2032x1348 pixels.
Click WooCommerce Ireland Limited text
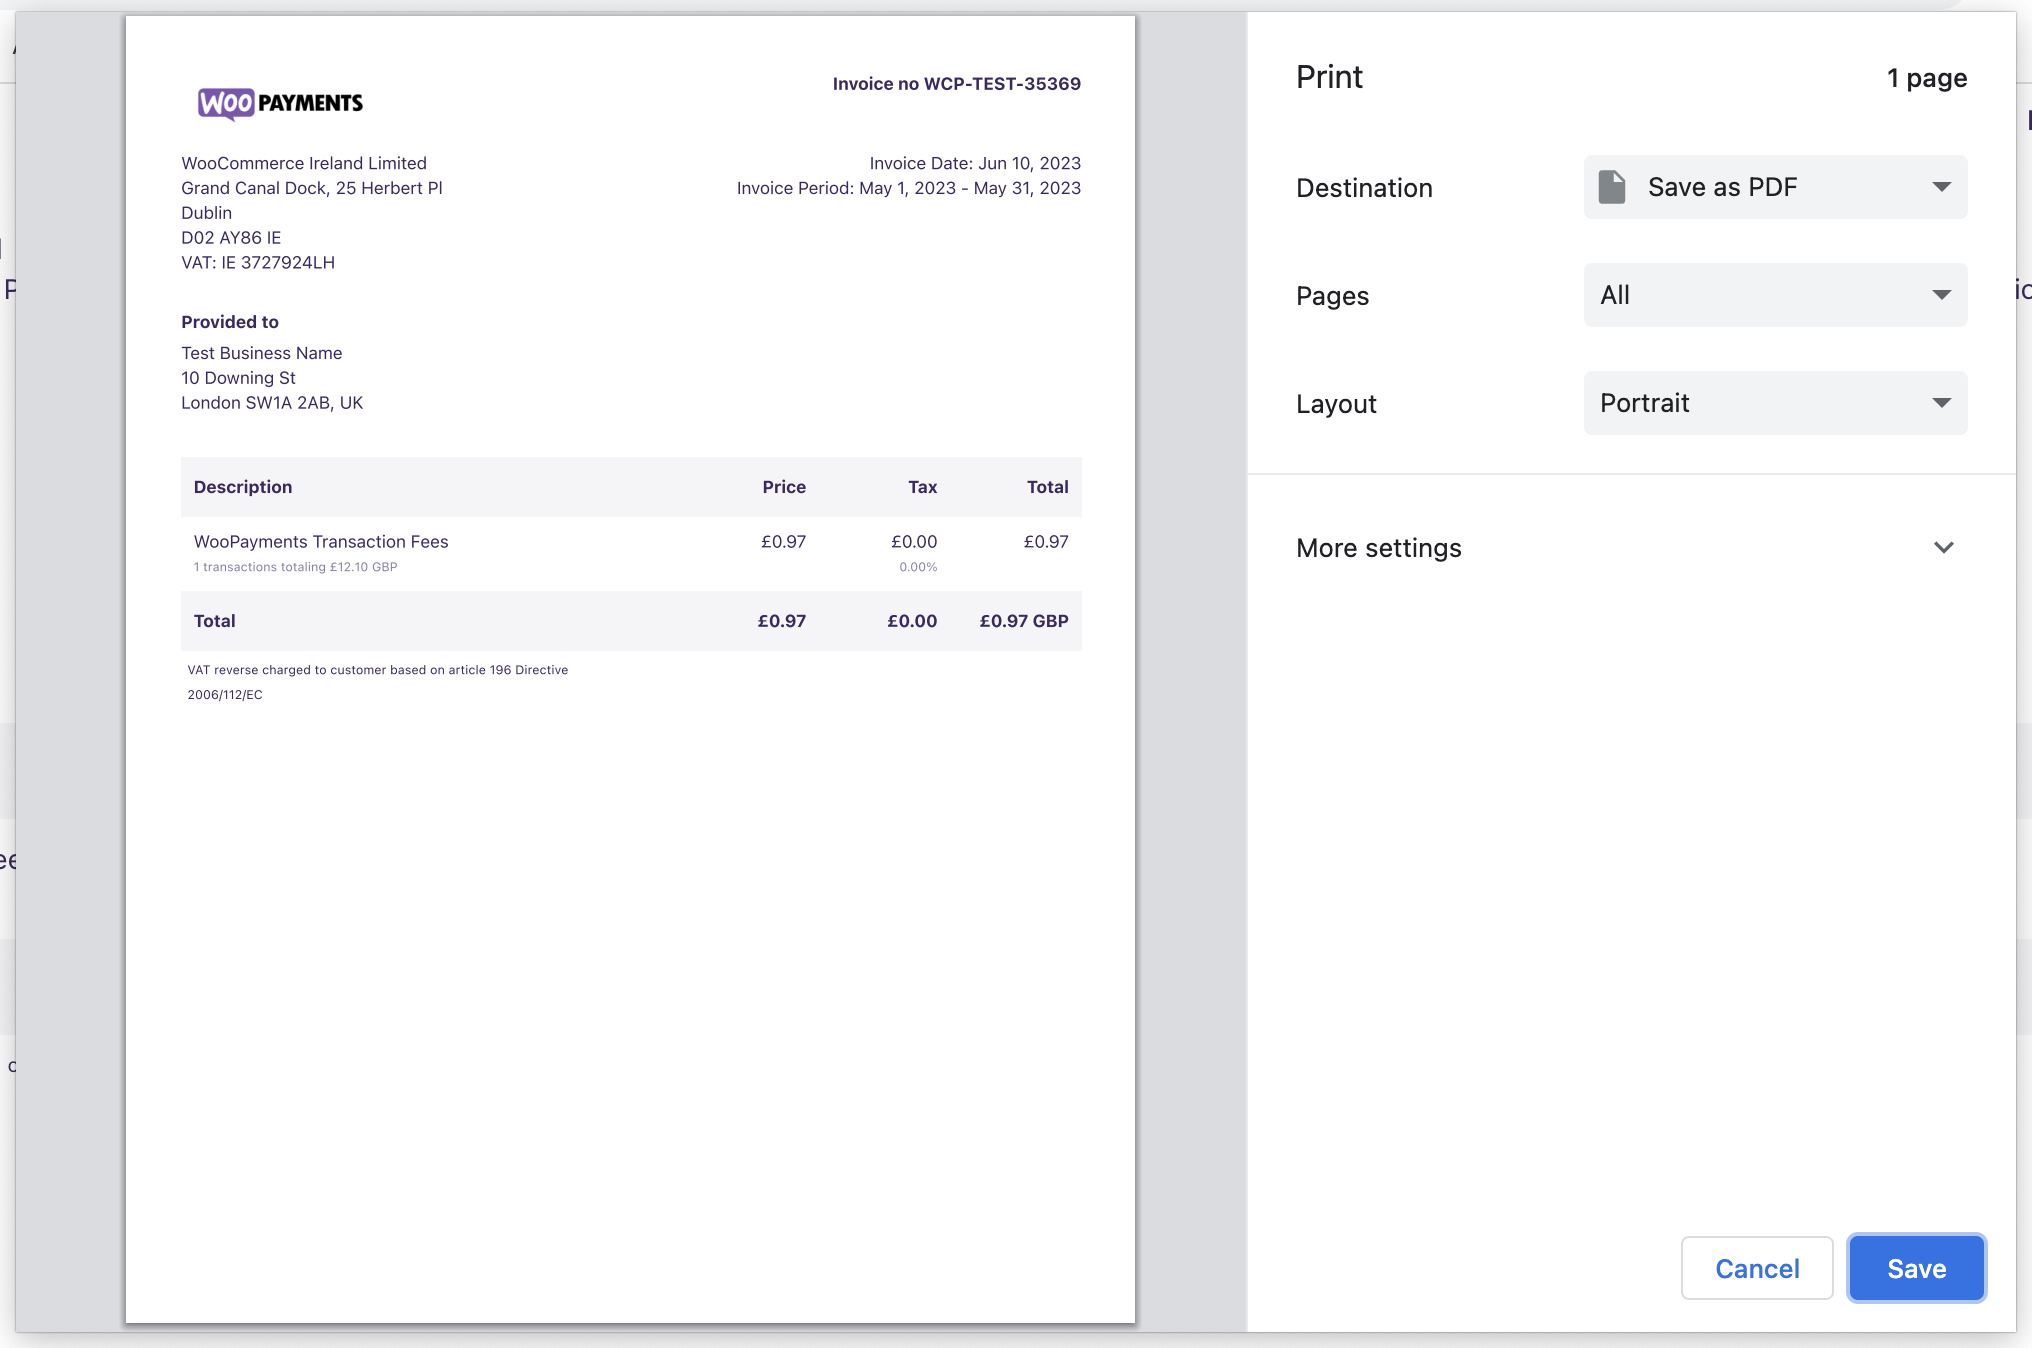pyautogui.click(x=304, y=163)
